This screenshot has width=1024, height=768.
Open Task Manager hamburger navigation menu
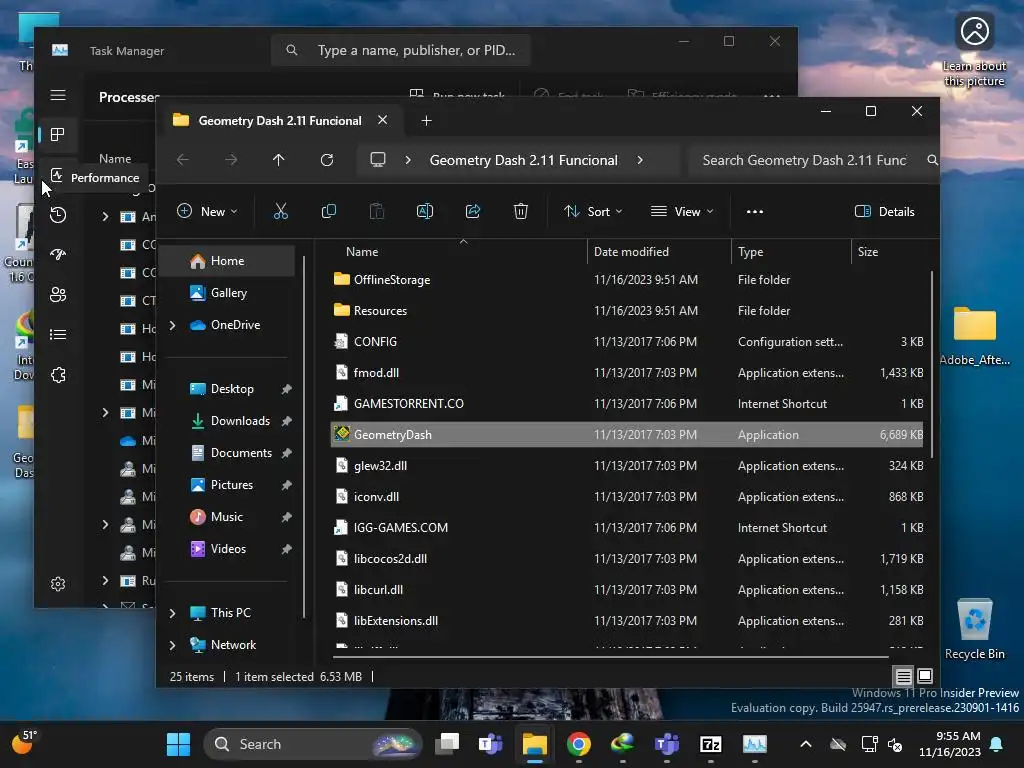point(58,95)
